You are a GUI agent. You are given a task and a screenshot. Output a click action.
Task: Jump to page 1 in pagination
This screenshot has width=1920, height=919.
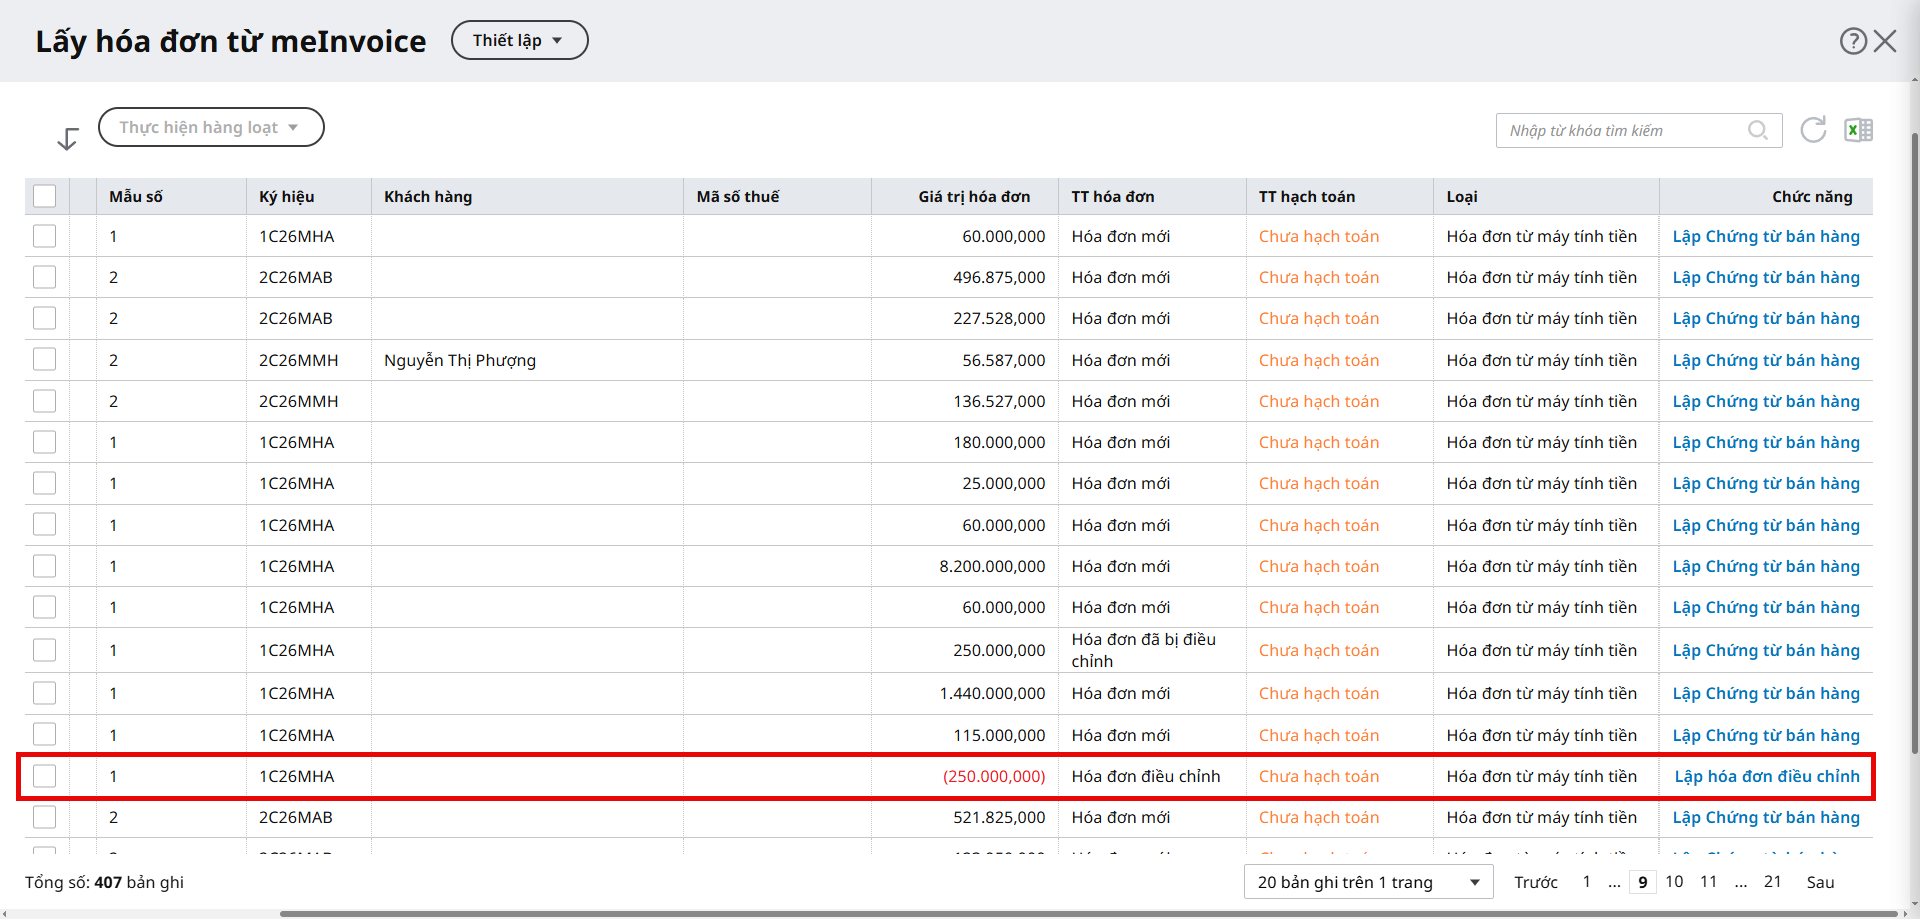pyautogui.click(x=1586, y=881)
